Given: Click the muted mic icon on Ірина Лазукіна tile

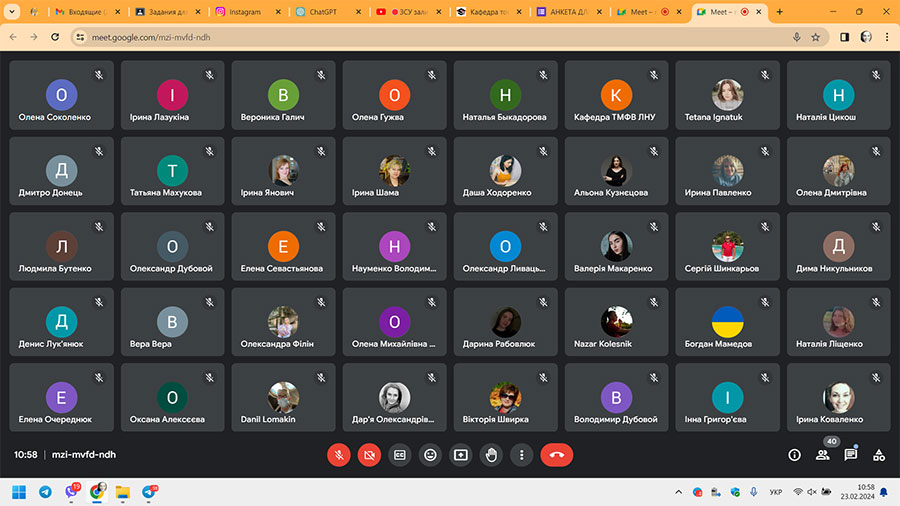Looking at the screenshot, I should point(210,75).
